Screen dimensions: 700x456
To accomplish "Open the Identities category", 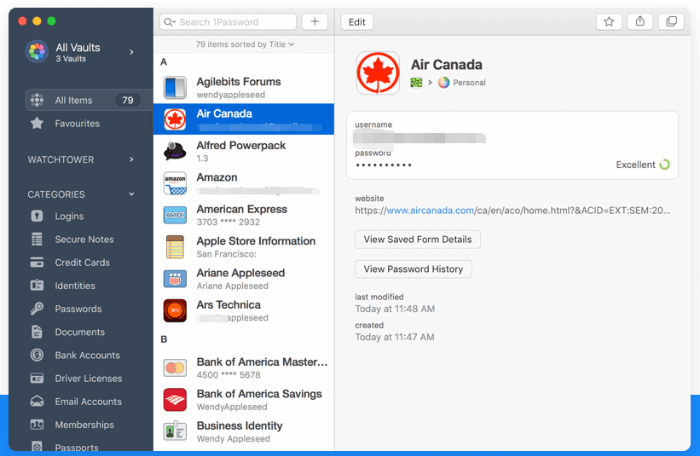I will click(75, 285).
